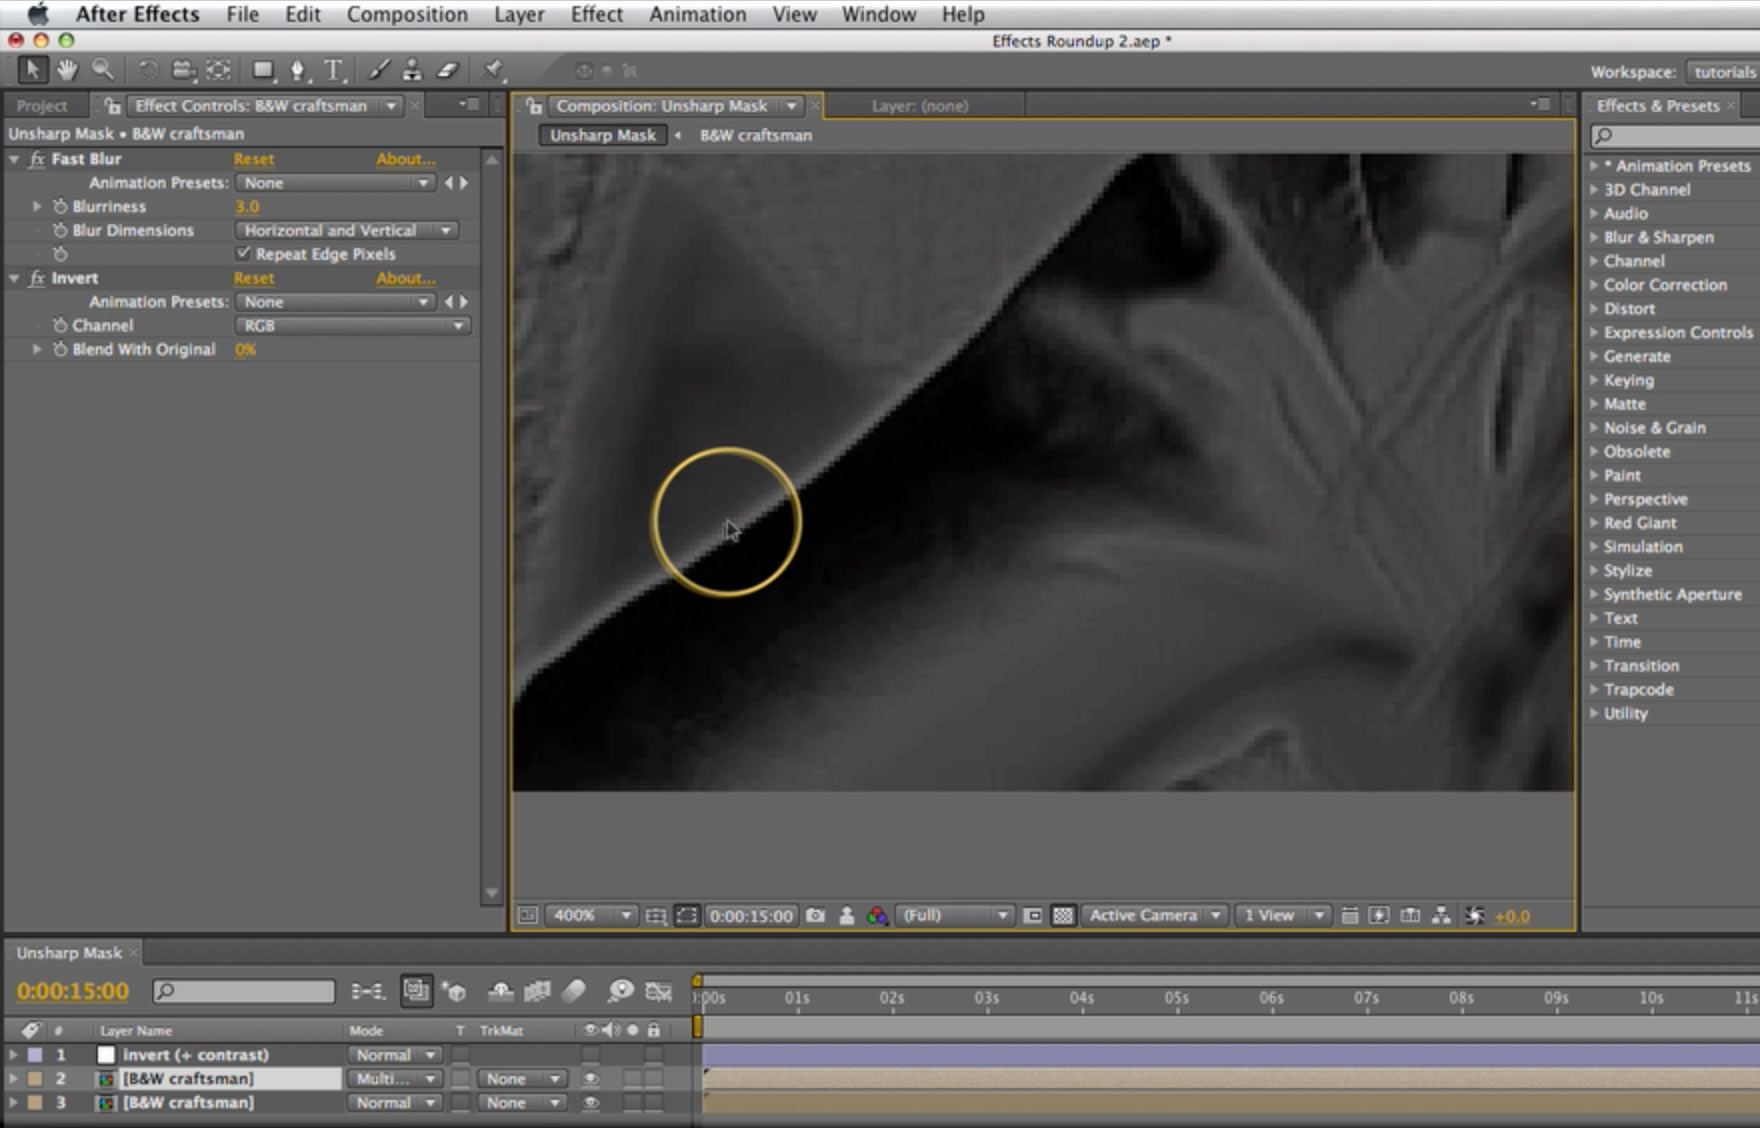Toggle Transparency Grid in viewer
Image resolution: width=1760 pixels, height=1128 pixels.
pos(1063,916)
